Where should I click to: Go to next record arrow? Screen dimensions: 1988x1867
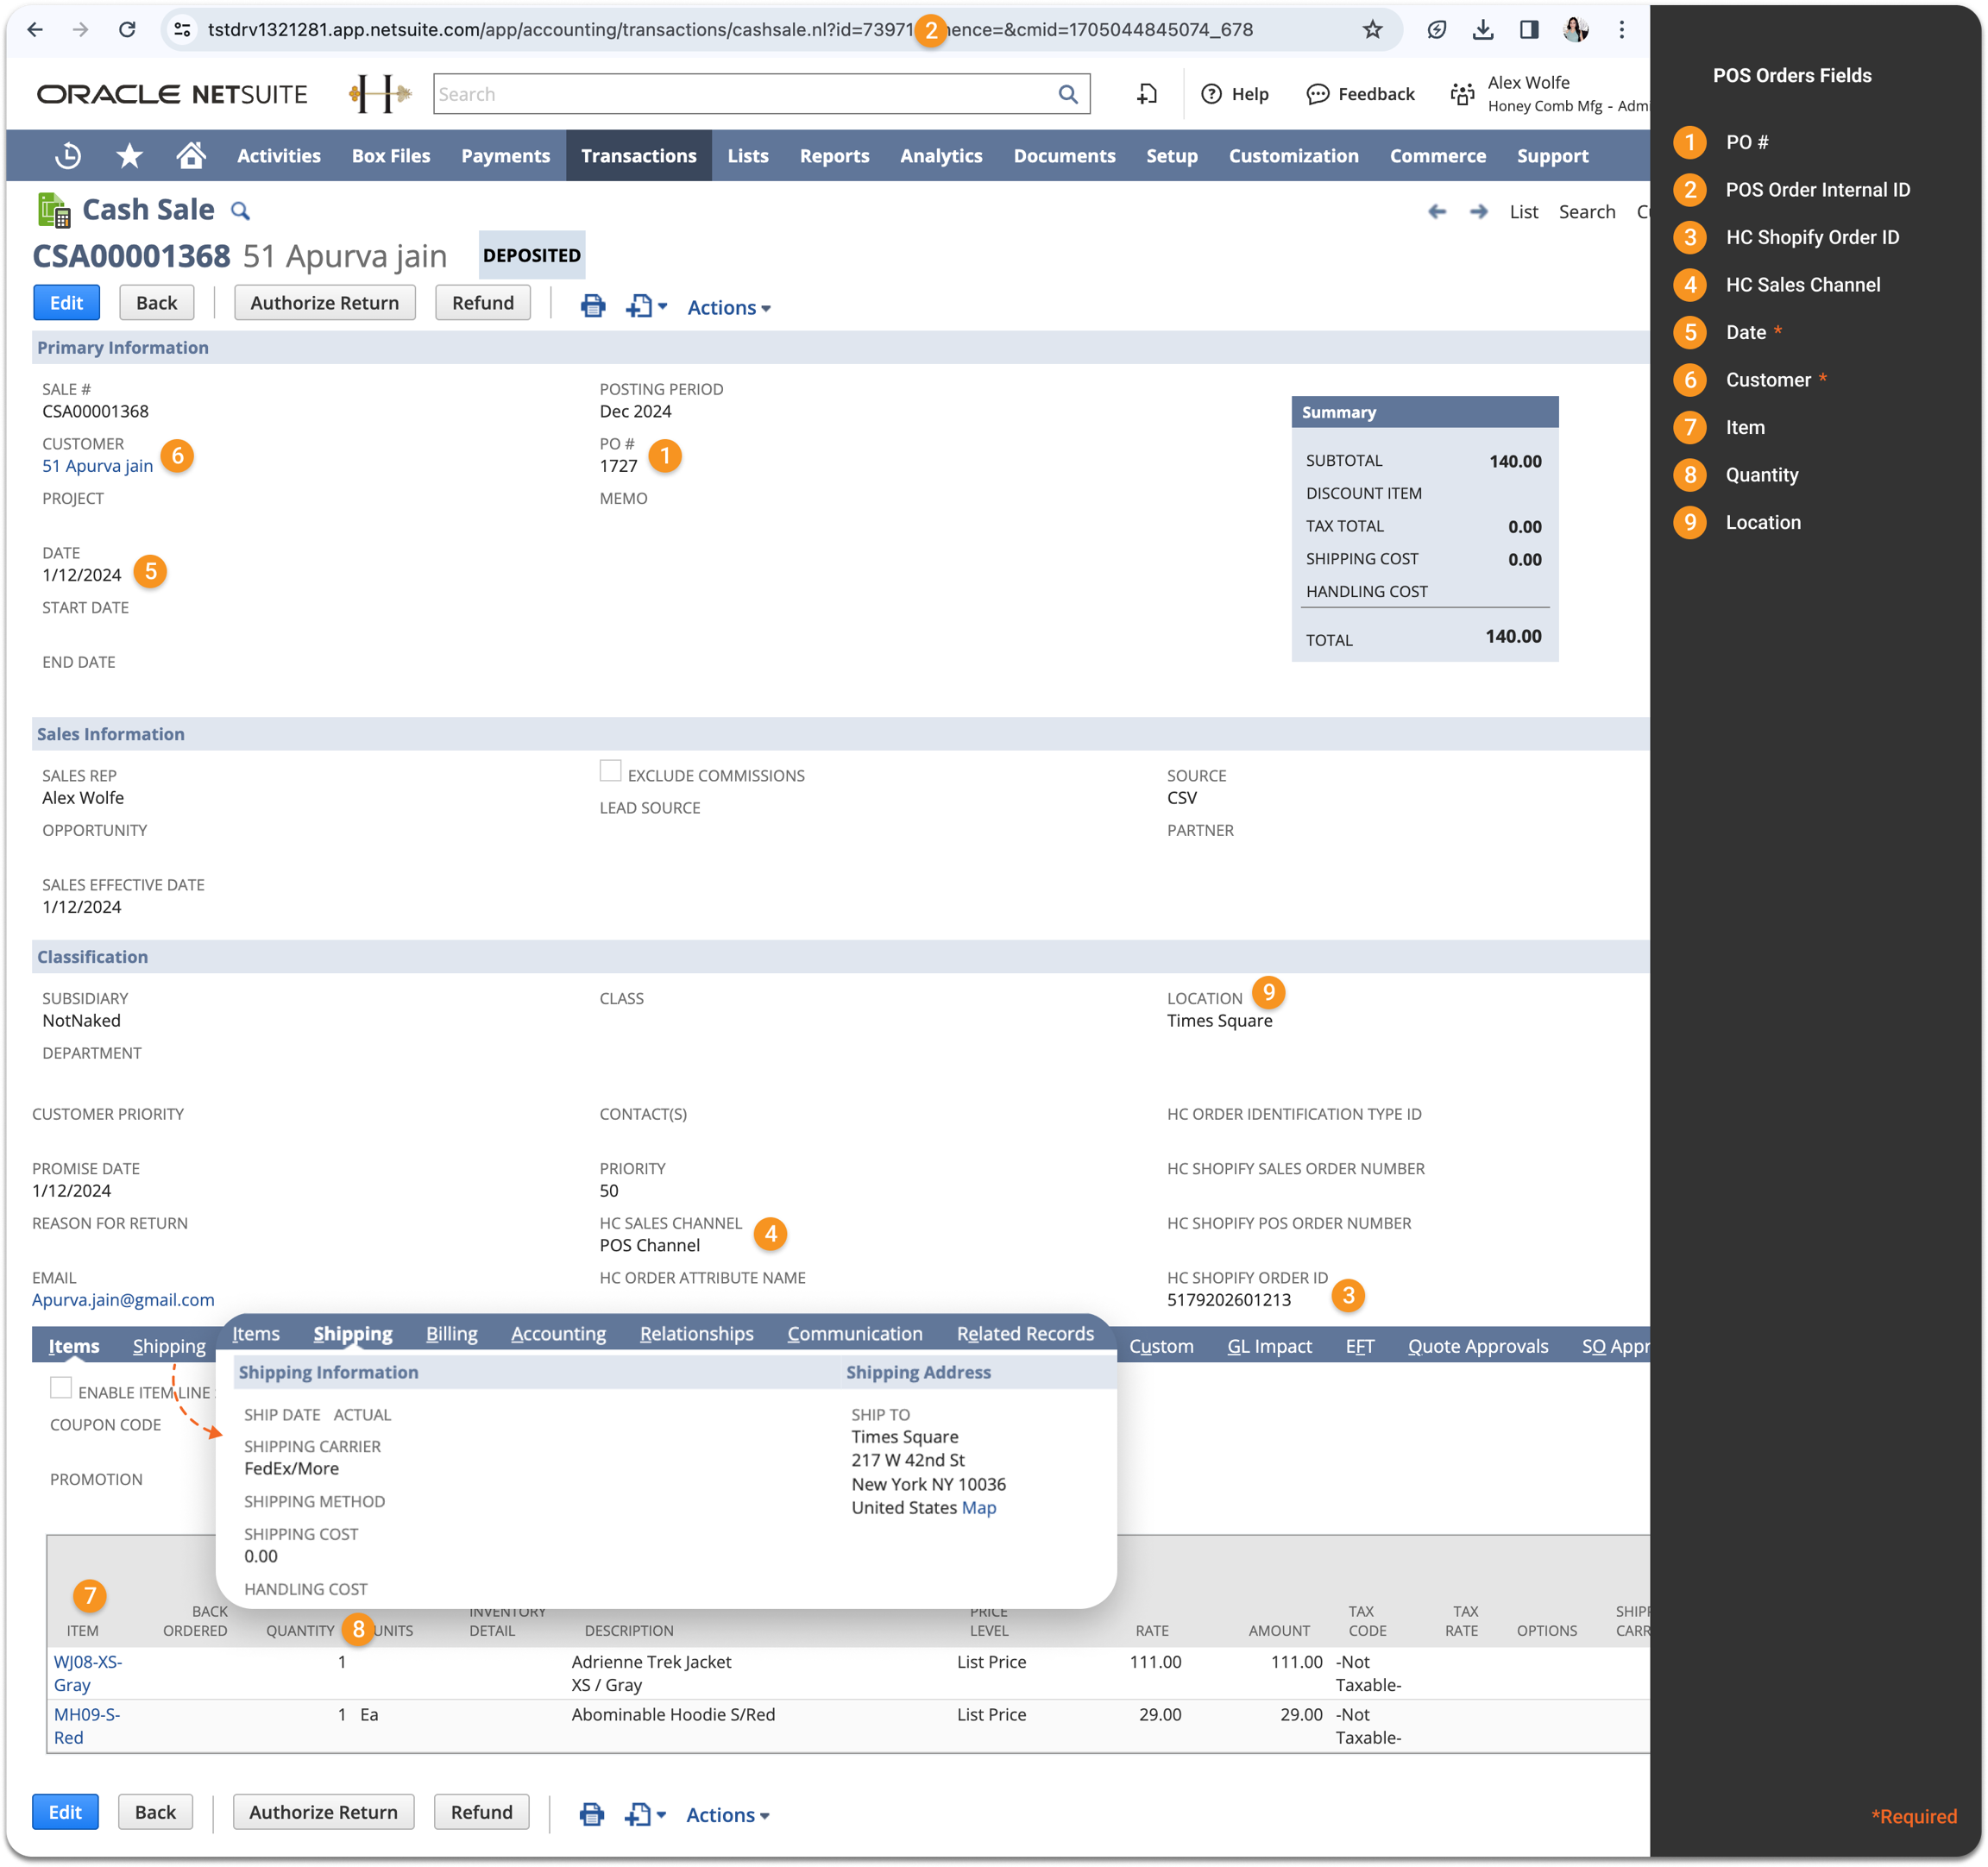coord(1479,212)
